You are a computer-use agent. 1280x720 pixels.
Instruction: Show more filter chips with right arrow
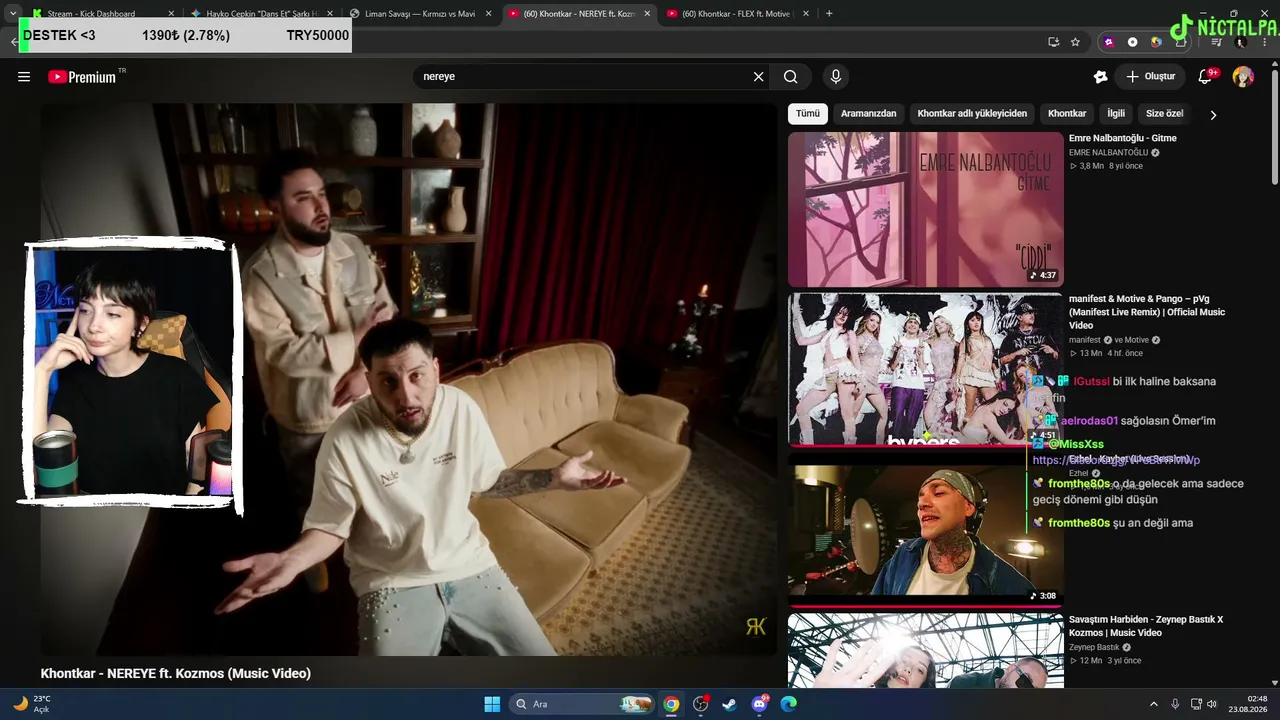coord(1213,115)
